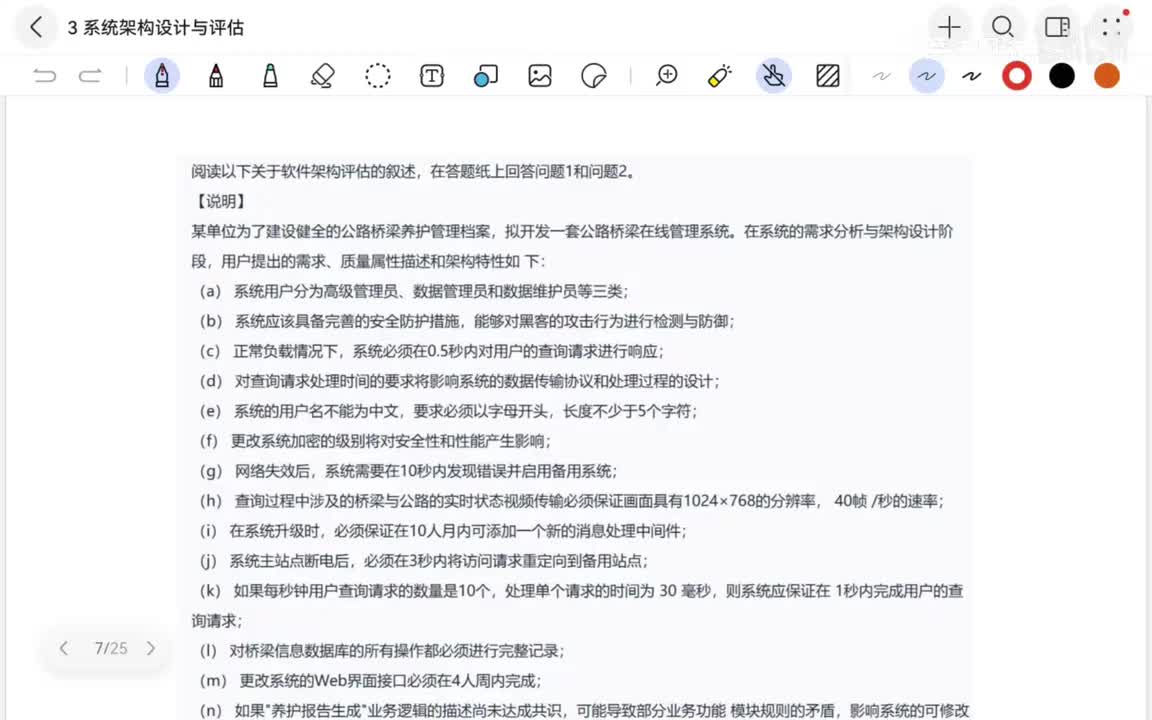This screenshot has height=720, width=1152.
Task: Redo the last undone stroke
Action: [90, 76]
